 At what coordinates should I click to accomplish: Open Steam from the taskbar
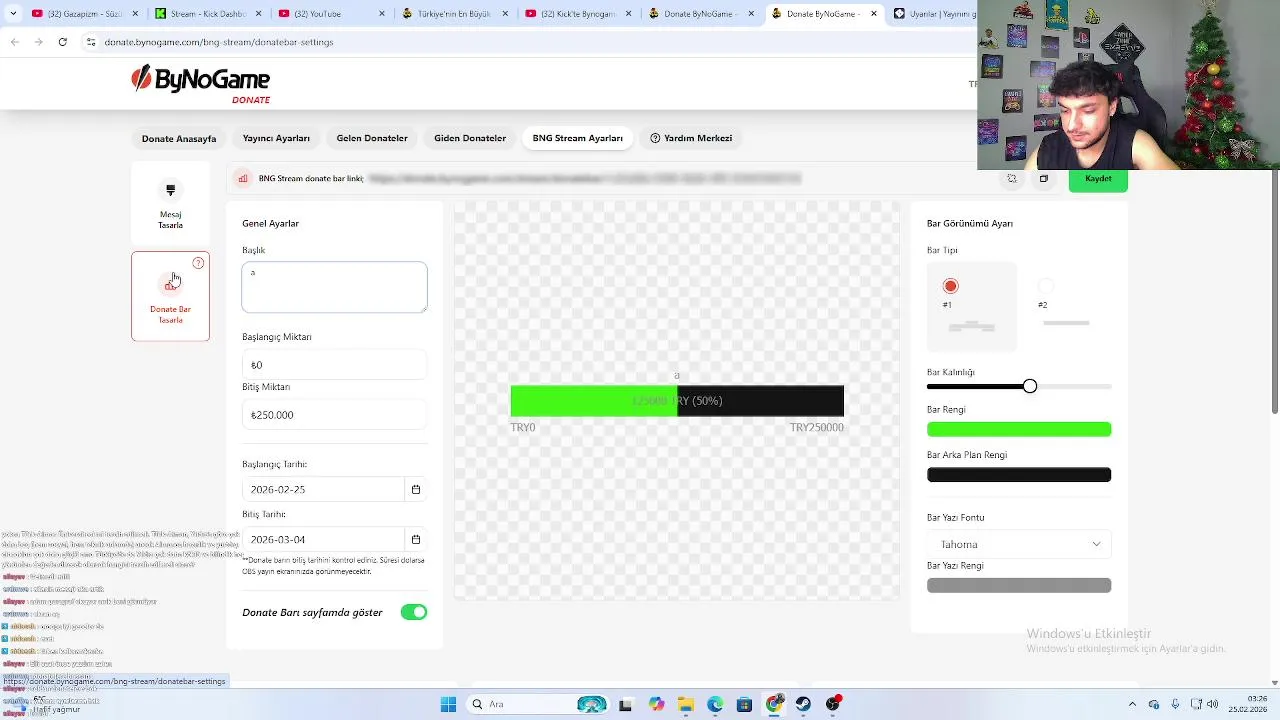pos(803,704)
